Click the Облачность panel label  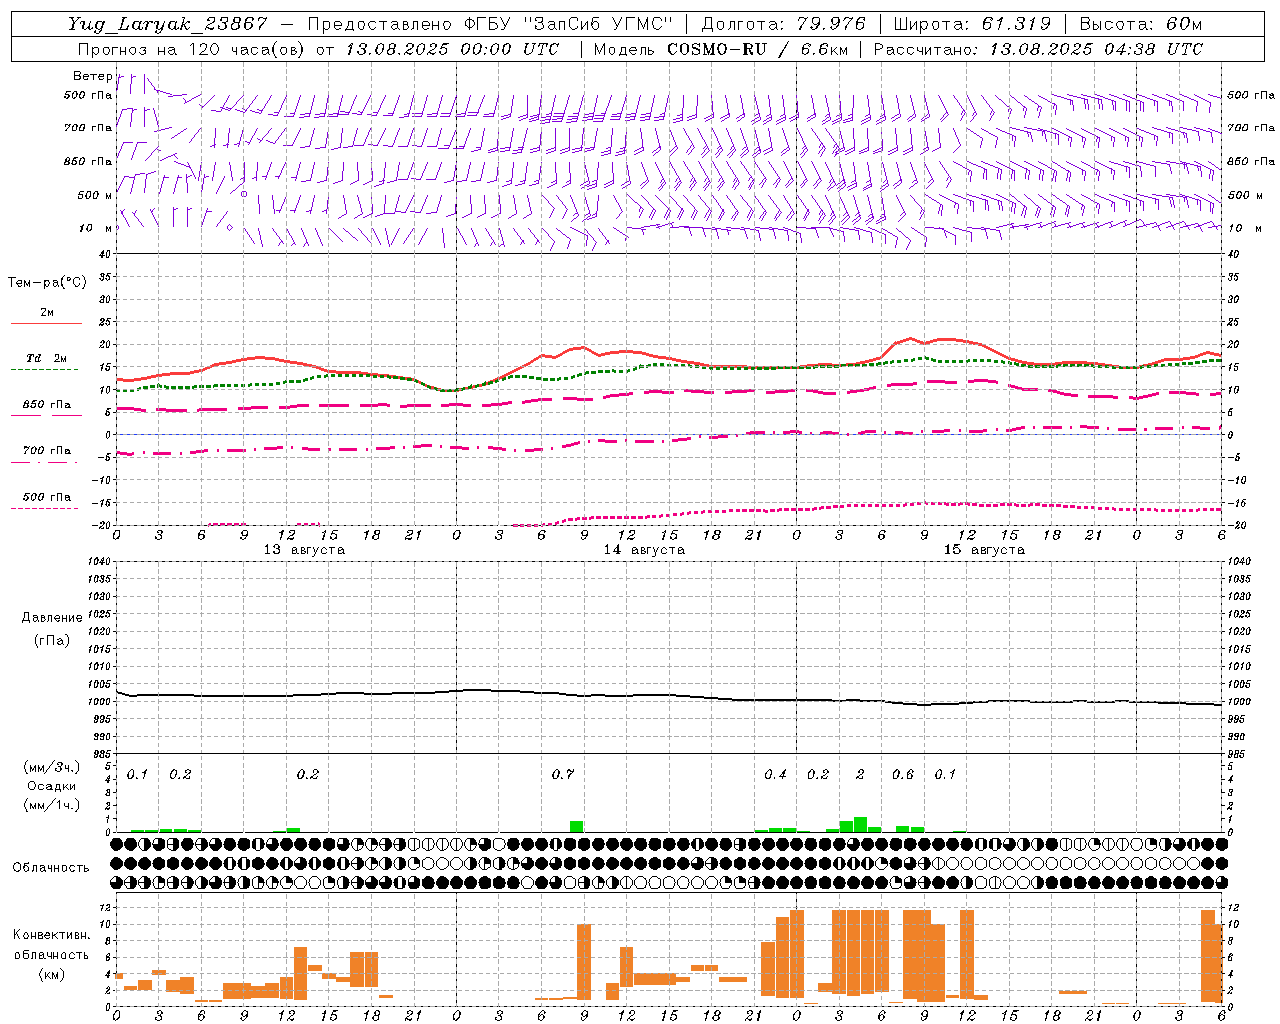click(51, 868)
